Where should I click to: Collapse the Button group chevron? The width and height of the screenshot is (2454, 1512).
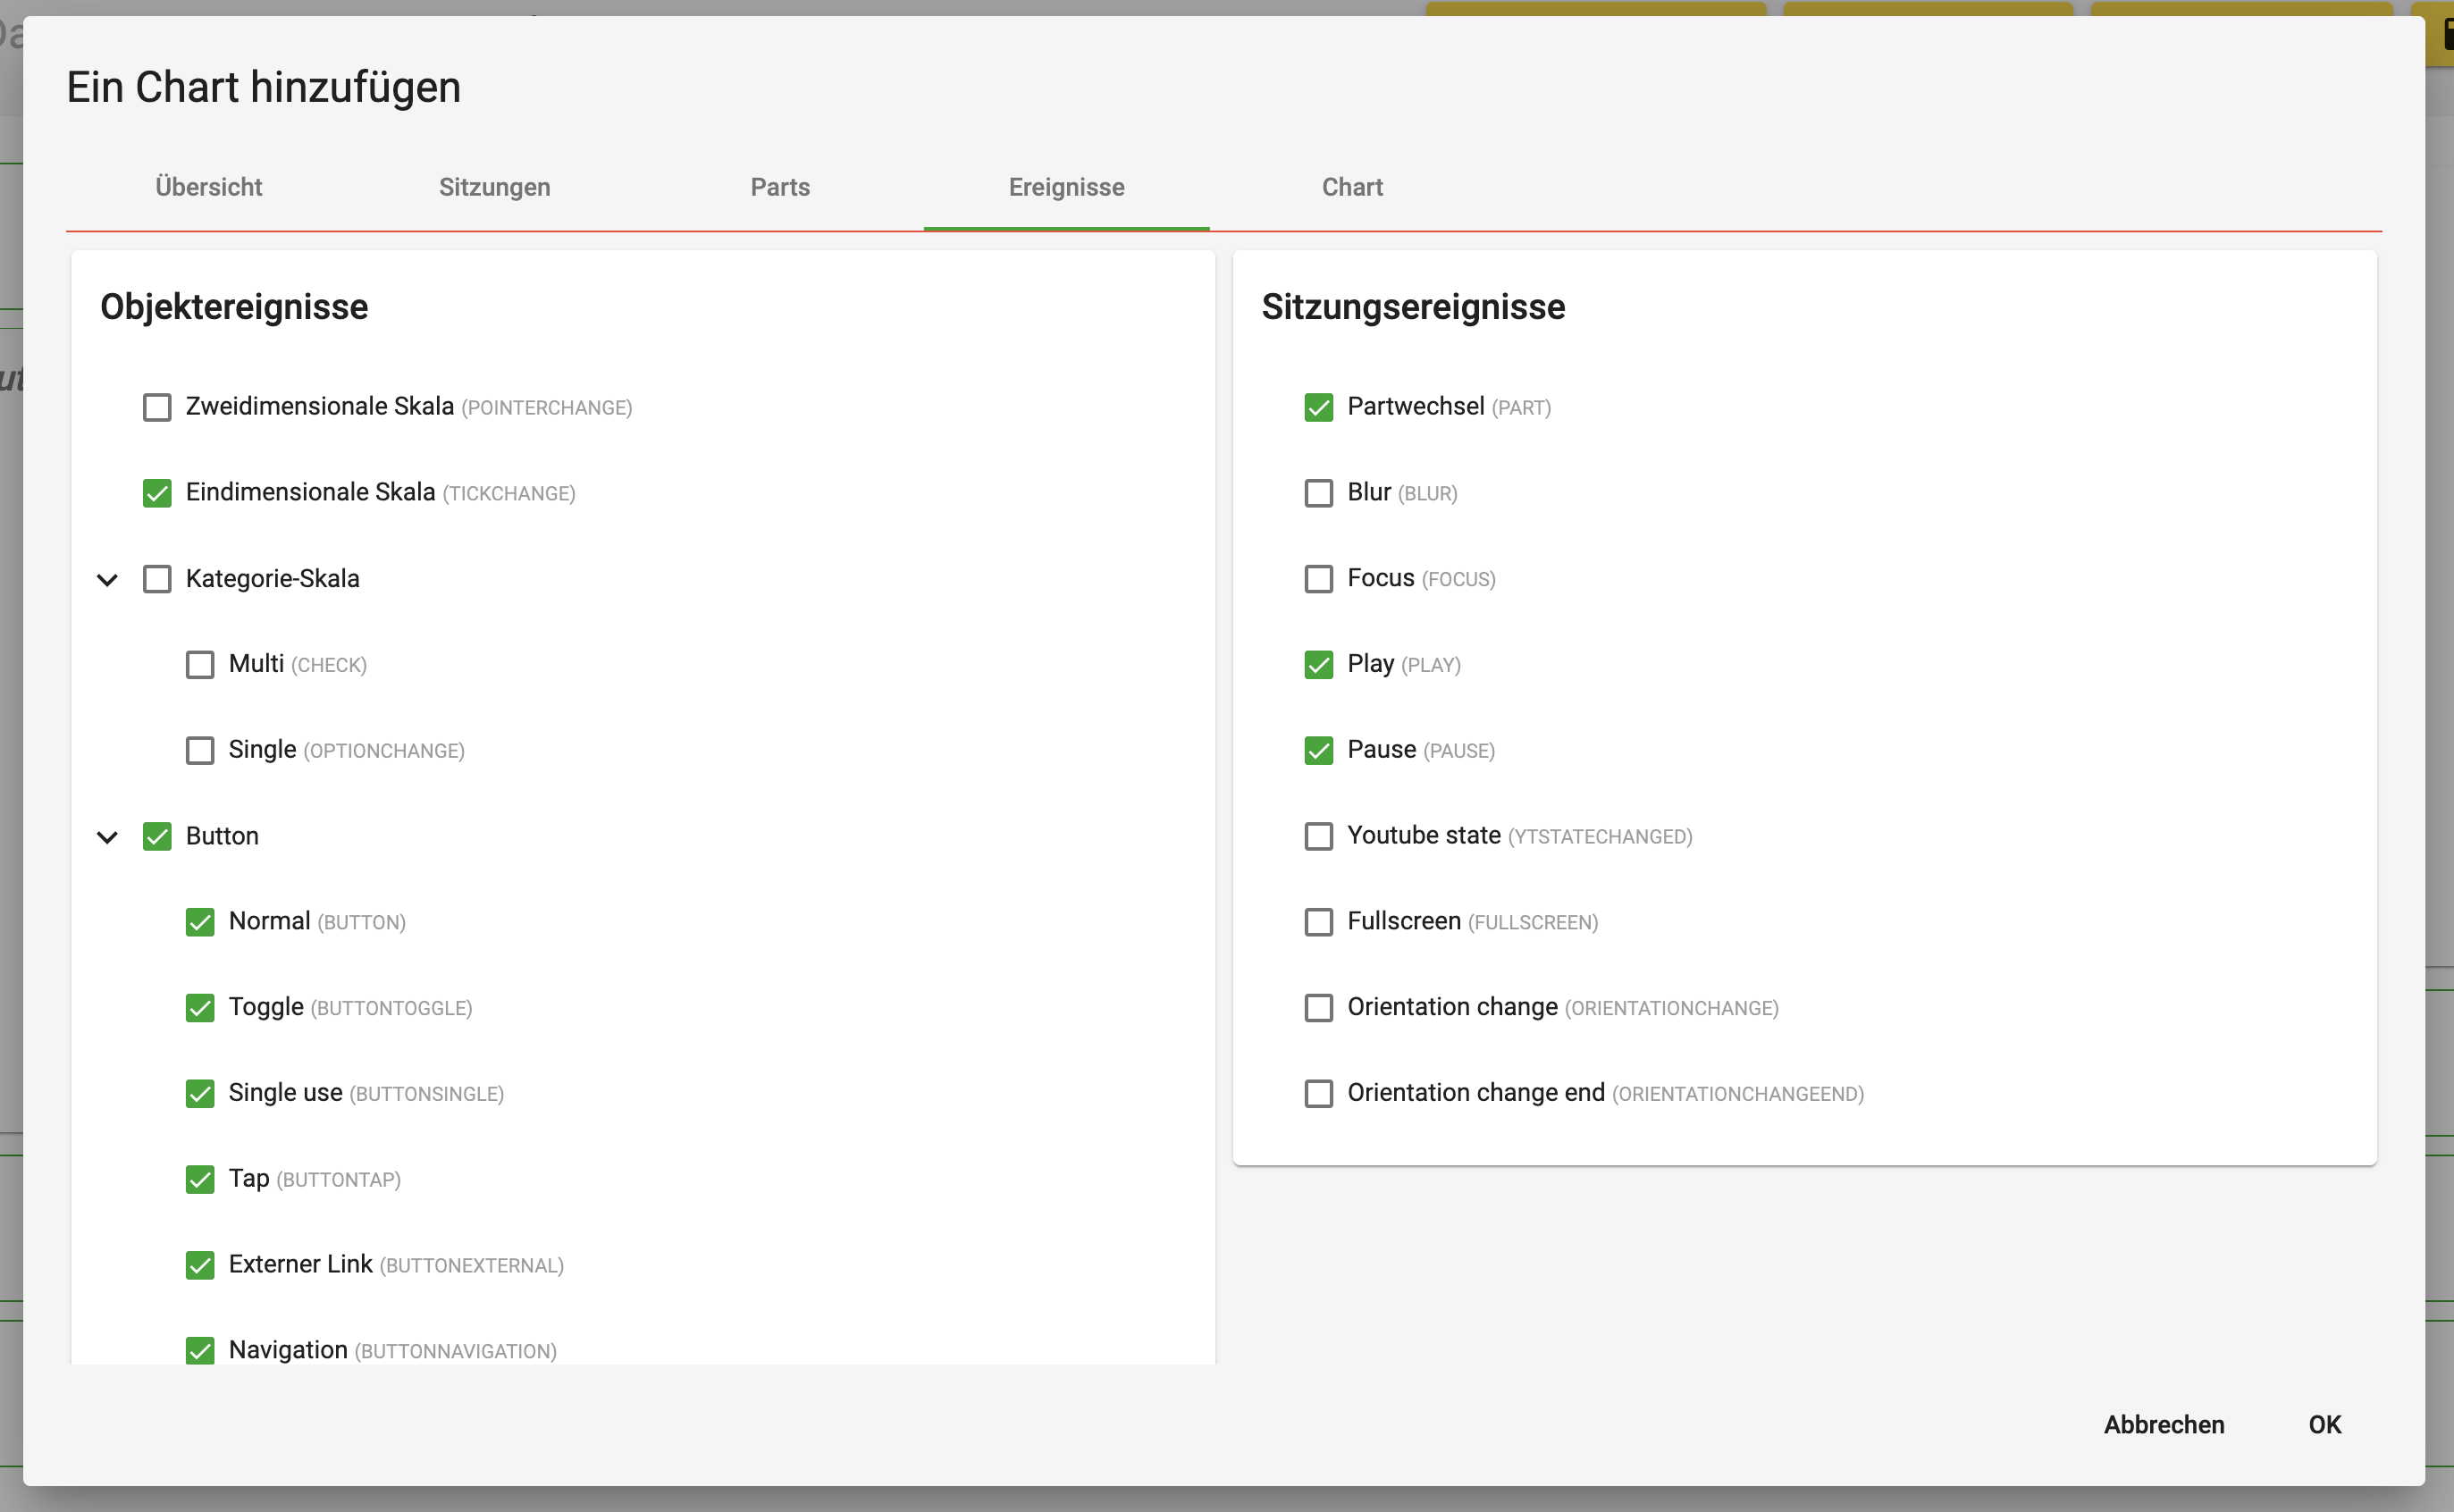click(107, 837)
